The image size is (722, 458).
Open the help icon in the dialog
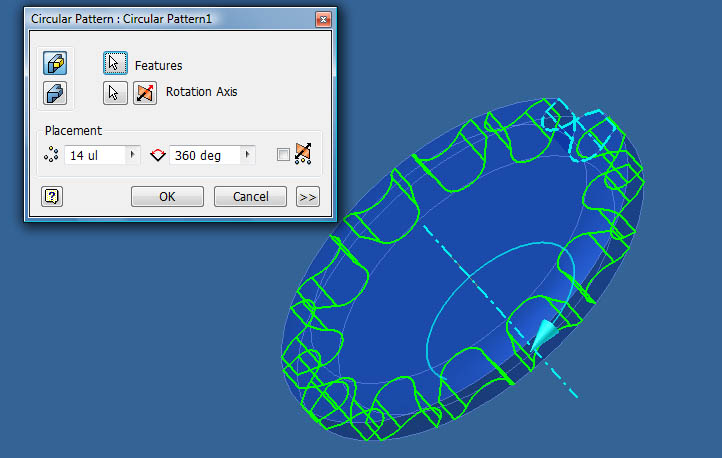[52, 197]
